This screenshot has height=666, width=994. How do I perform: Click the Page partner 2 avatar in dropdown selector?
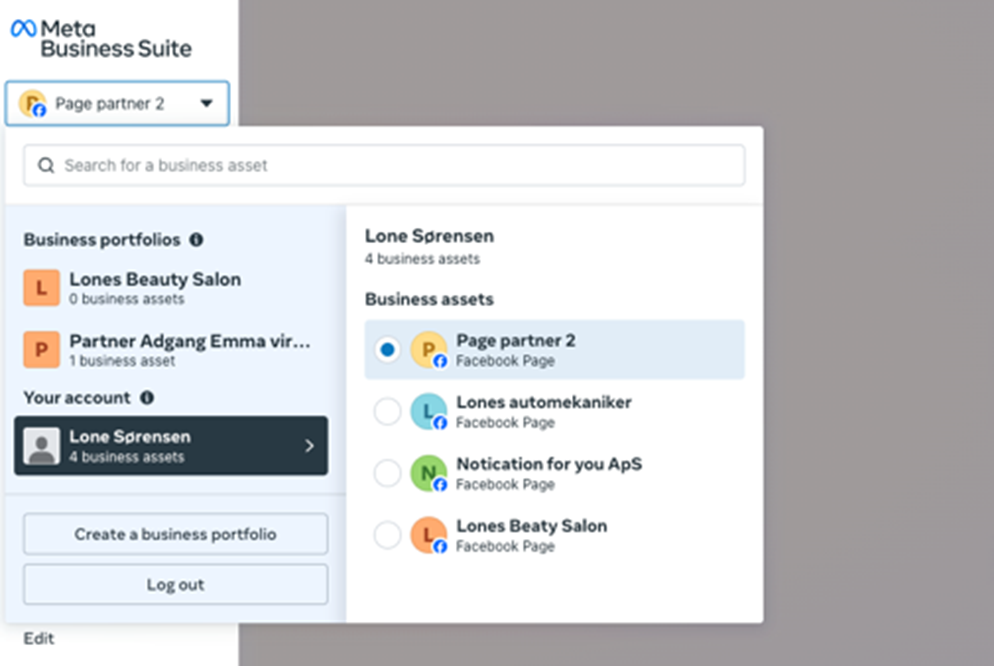[x=32, y=104]
